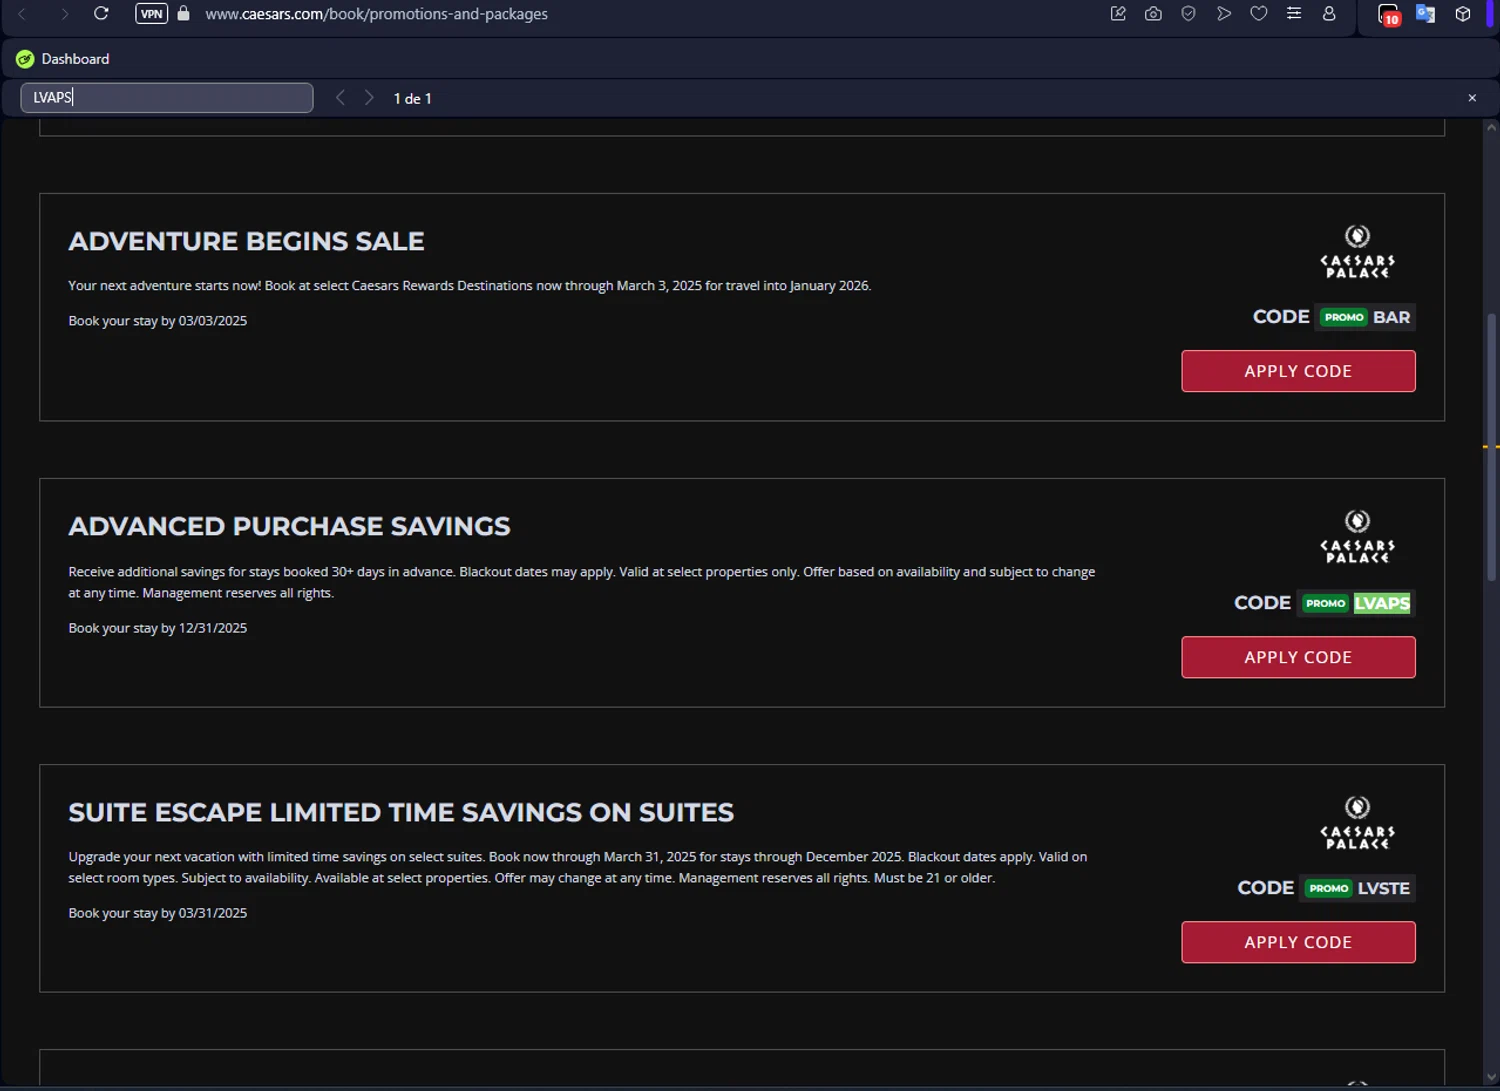Go forward using the browser forward arrow

point(64,14)
